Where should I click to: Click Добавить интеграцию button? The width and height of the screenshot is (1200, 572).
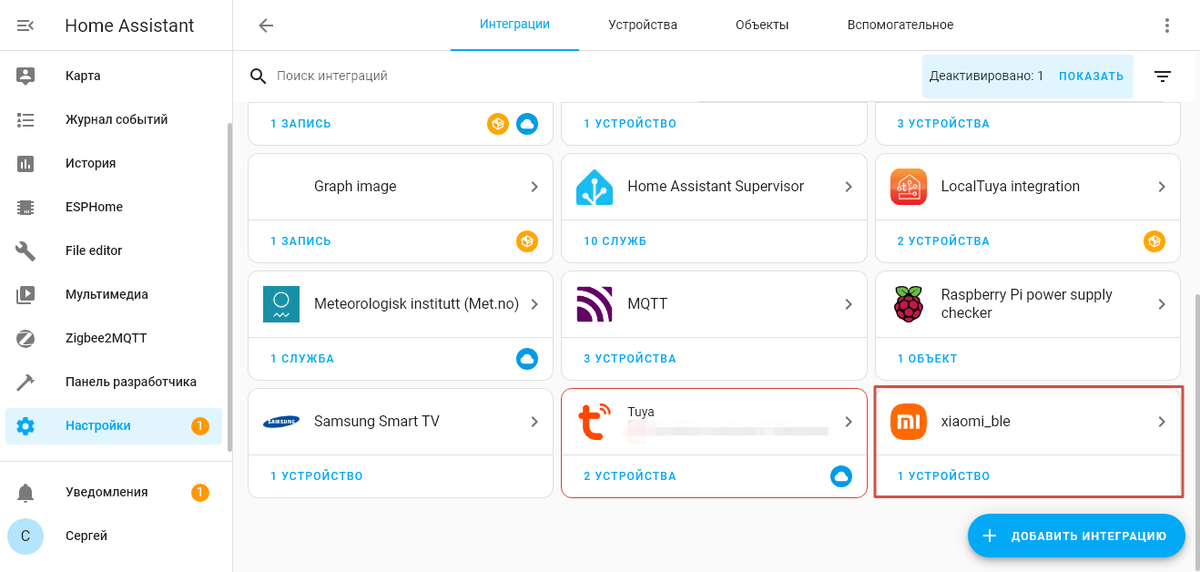[1075, 536]
